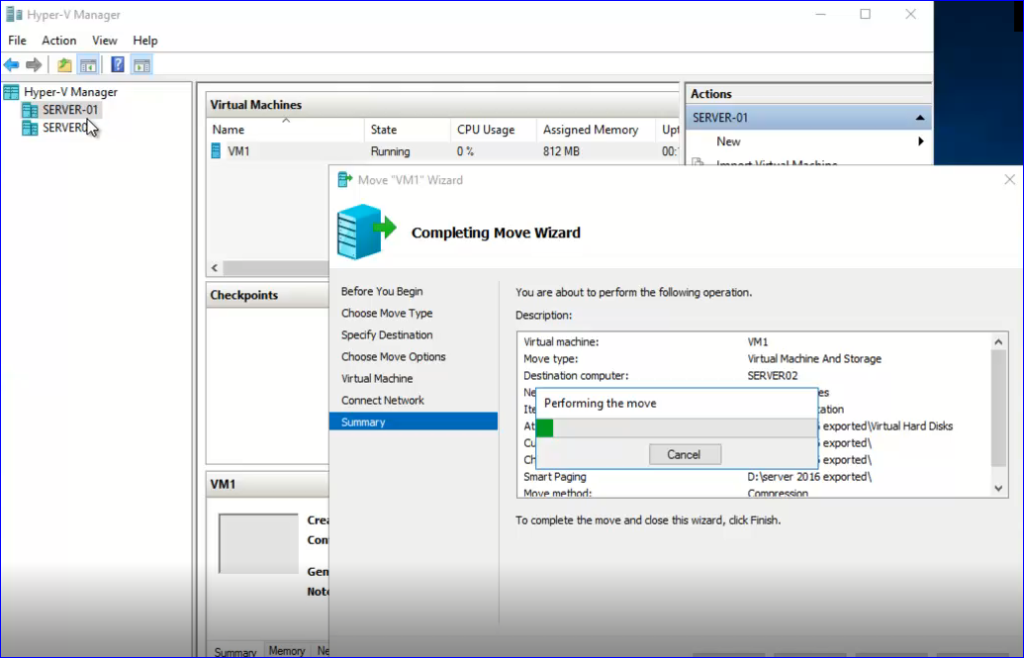Open the Action menu
Screen dimensions: 1024x658
(x=59, y=40)
